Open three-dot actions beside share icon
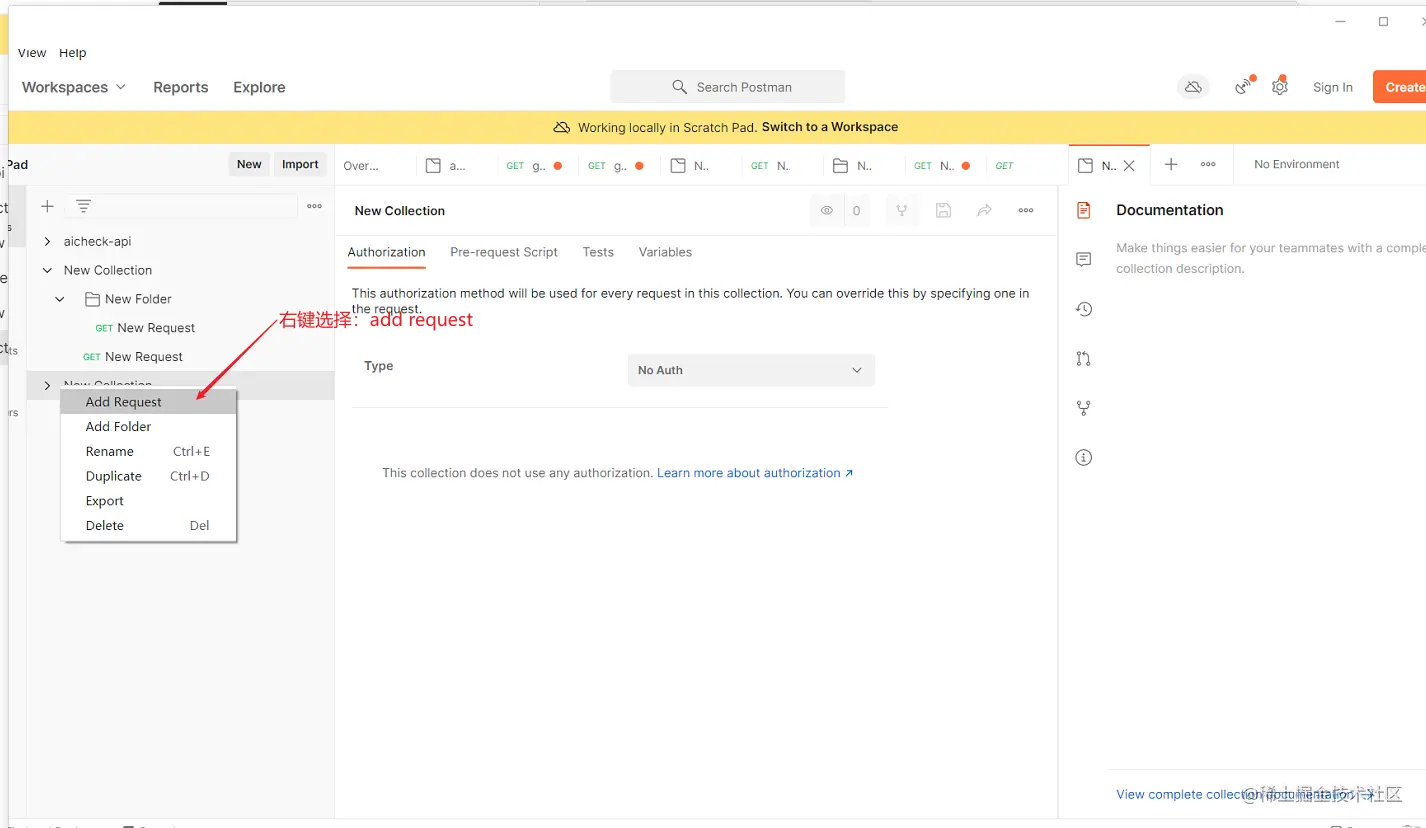The height and width of the screenshot is (828, 1426). pyautogui.click(x=1026, y=210)
